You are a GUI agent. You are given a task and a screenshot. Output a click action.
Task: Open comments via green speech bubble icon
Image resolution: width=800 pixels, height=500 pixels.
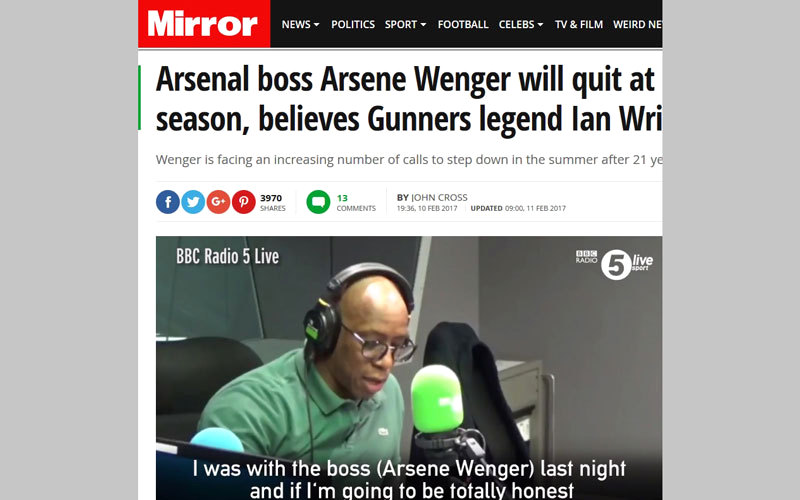[x=318, y=202]
